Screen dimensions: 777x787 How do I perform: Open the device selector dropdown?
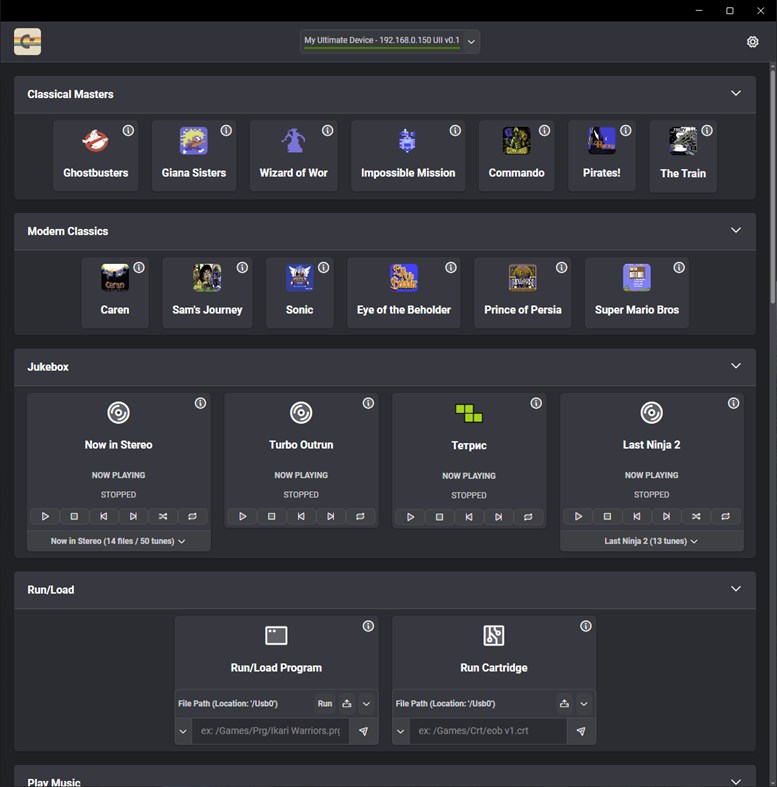[x=390, y=41]
